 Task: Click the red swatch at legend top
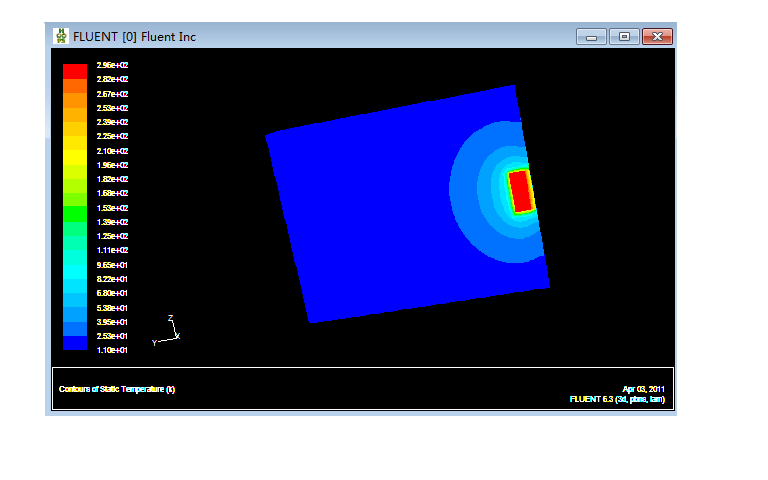click(75, 71)
